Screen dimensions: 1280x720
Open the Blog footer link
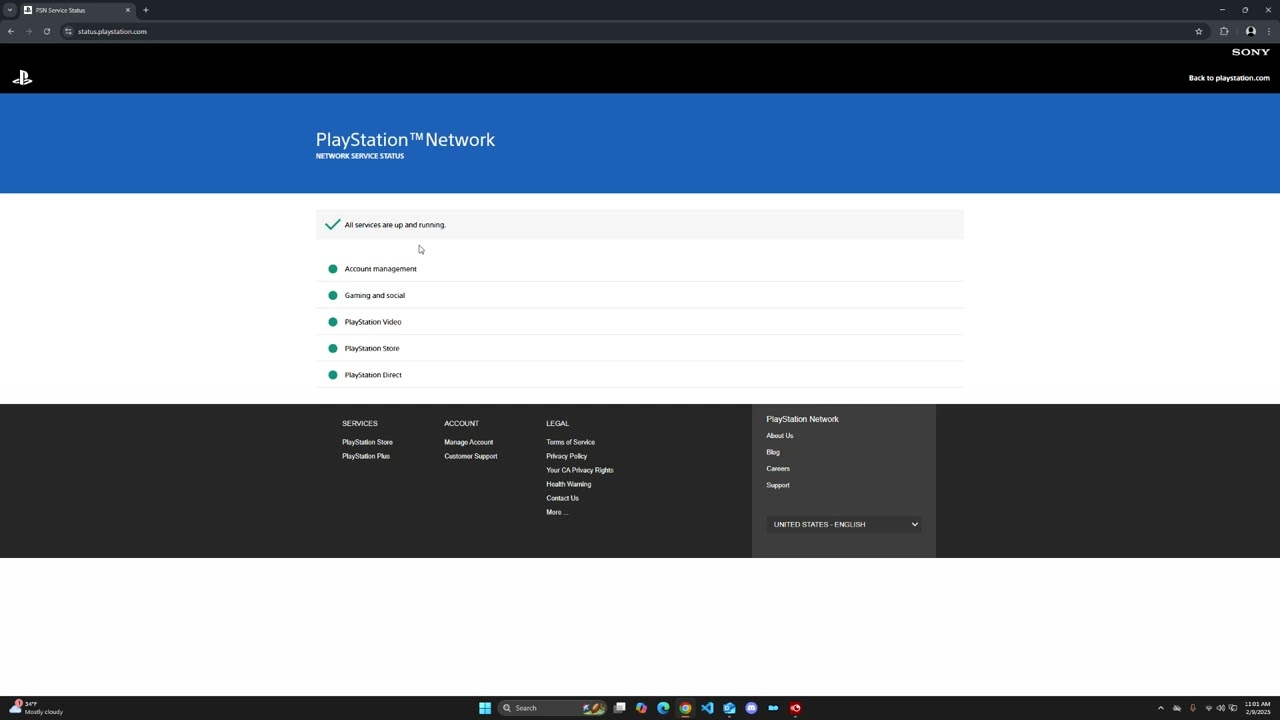pos(773,452)
